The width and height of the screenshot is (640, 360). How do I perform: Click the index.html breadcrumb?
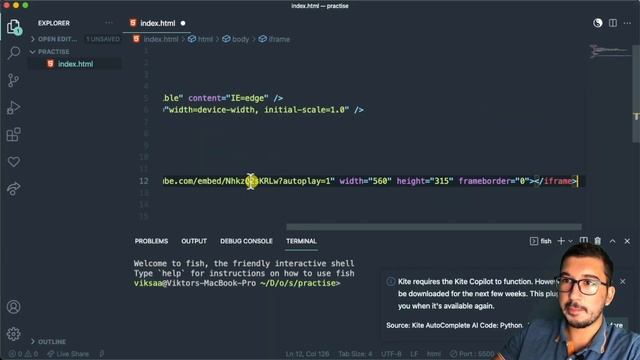[156, 39]
